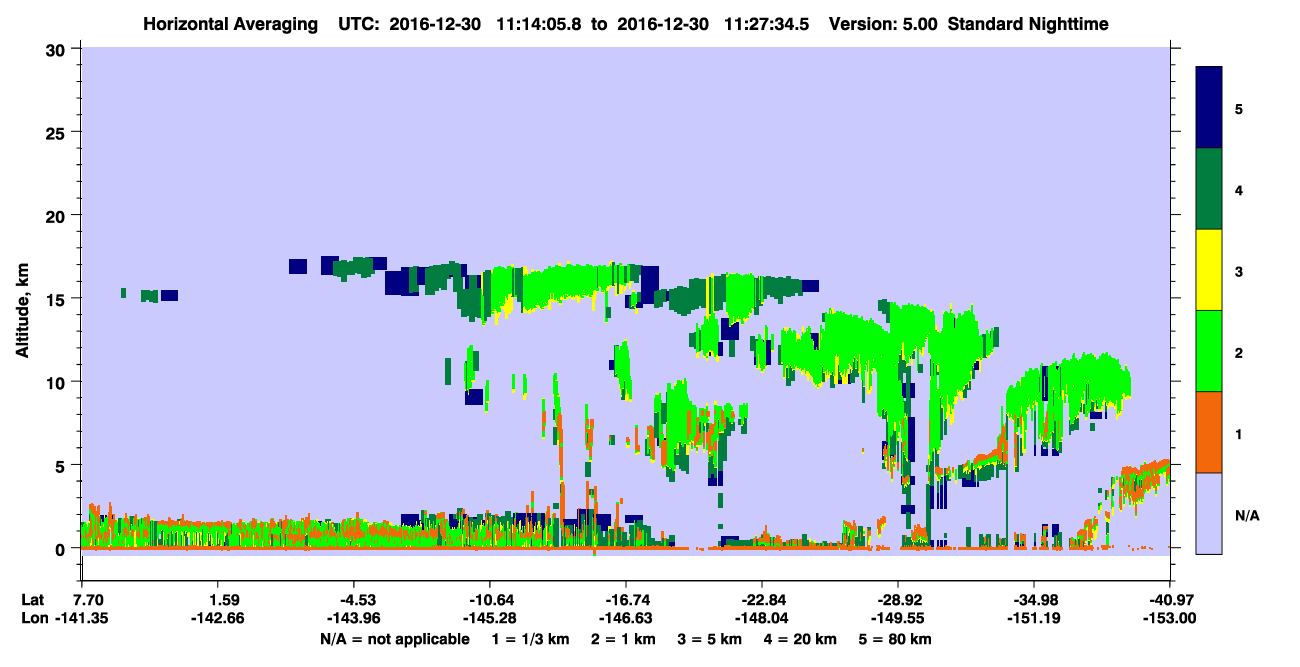Click the latitude value -22.84

click(x=762, y=600)
